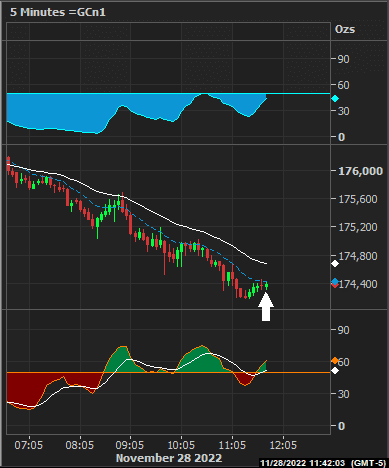Click the 30 label in the top indicator panel
389x468 pixels.
tap(343, 111)
